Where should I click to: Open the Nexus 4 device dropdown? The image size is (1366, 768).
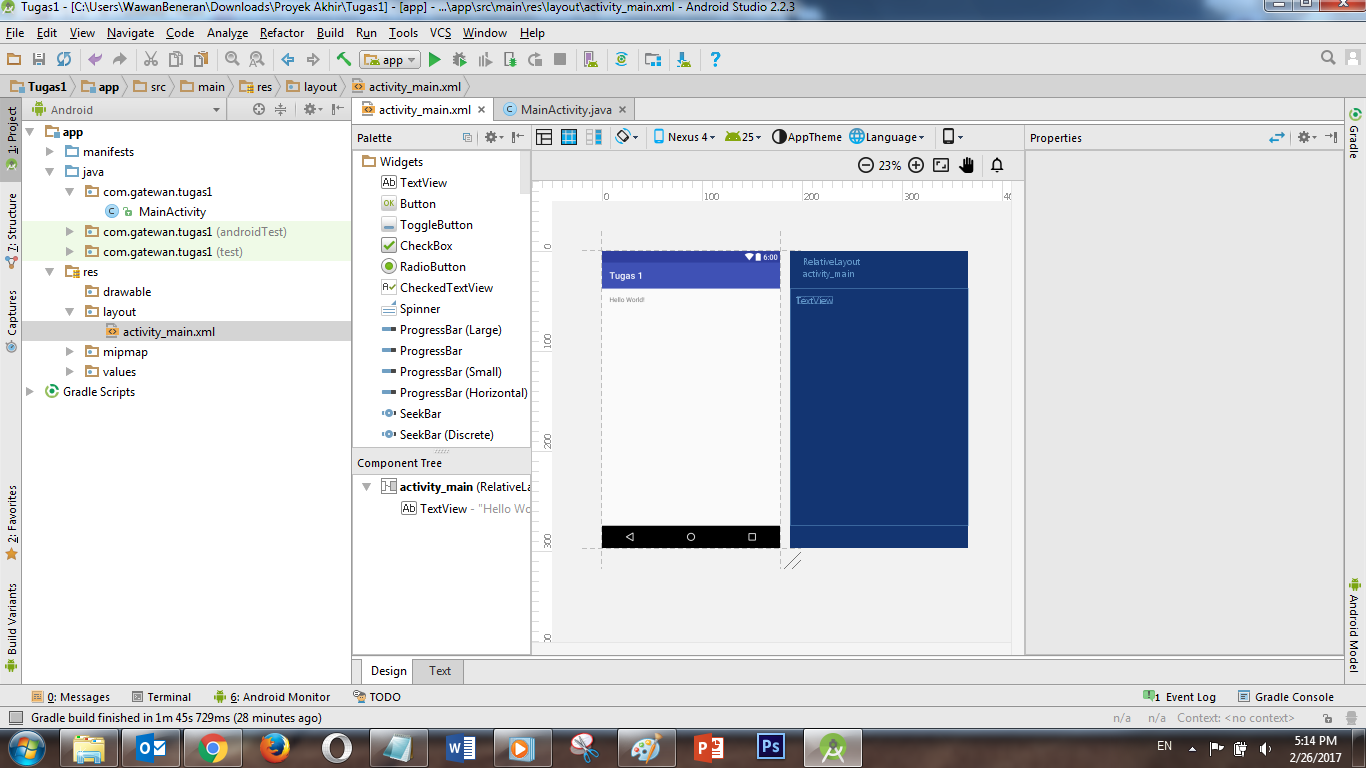tap(685, 137)
